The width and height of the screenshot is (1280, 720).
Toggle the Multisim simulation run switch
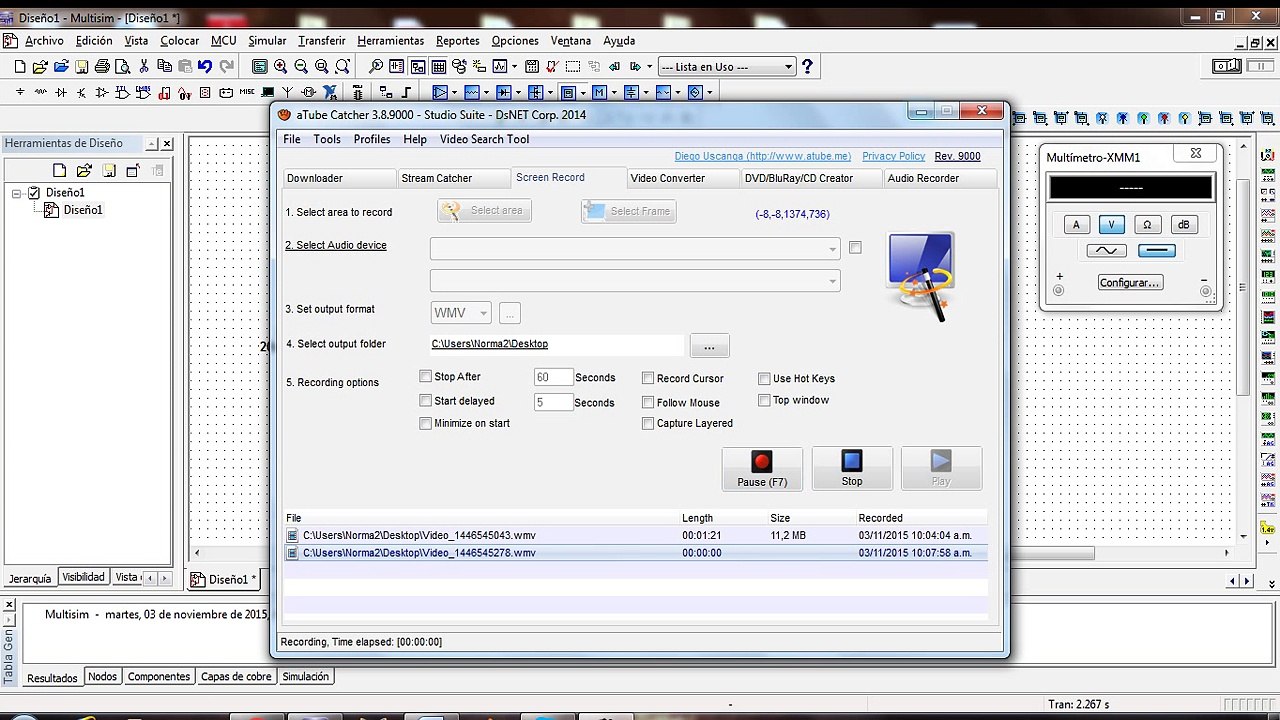1227,66
